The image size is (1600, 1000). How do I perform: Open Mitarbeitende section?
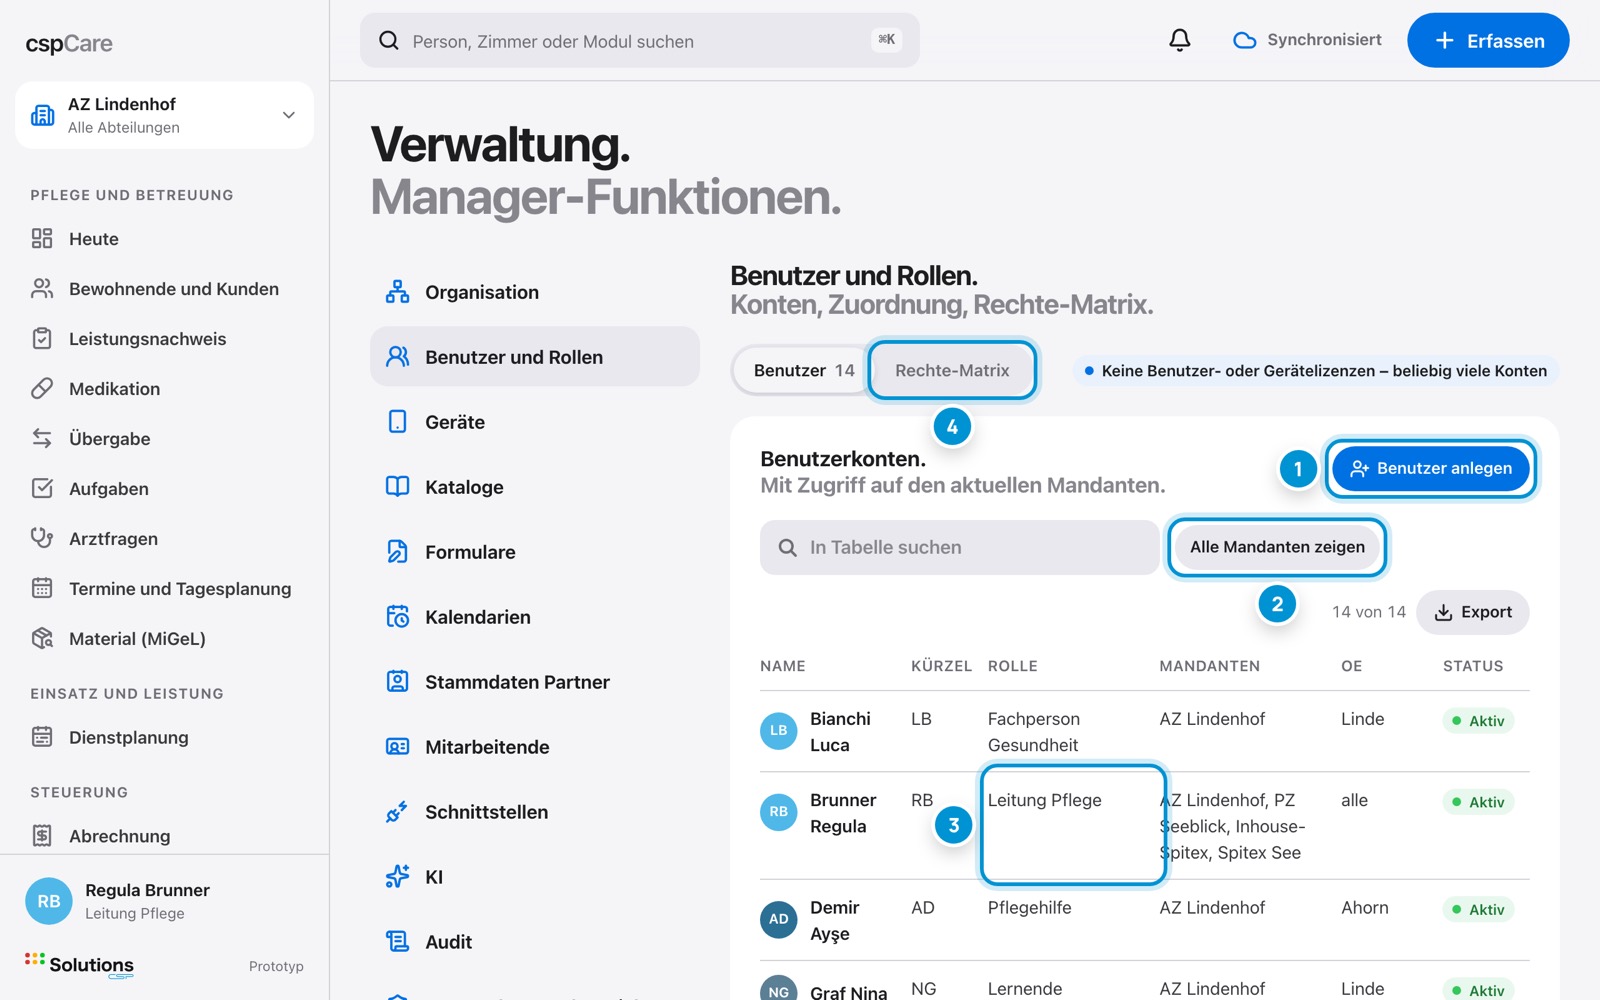point(535,747)
